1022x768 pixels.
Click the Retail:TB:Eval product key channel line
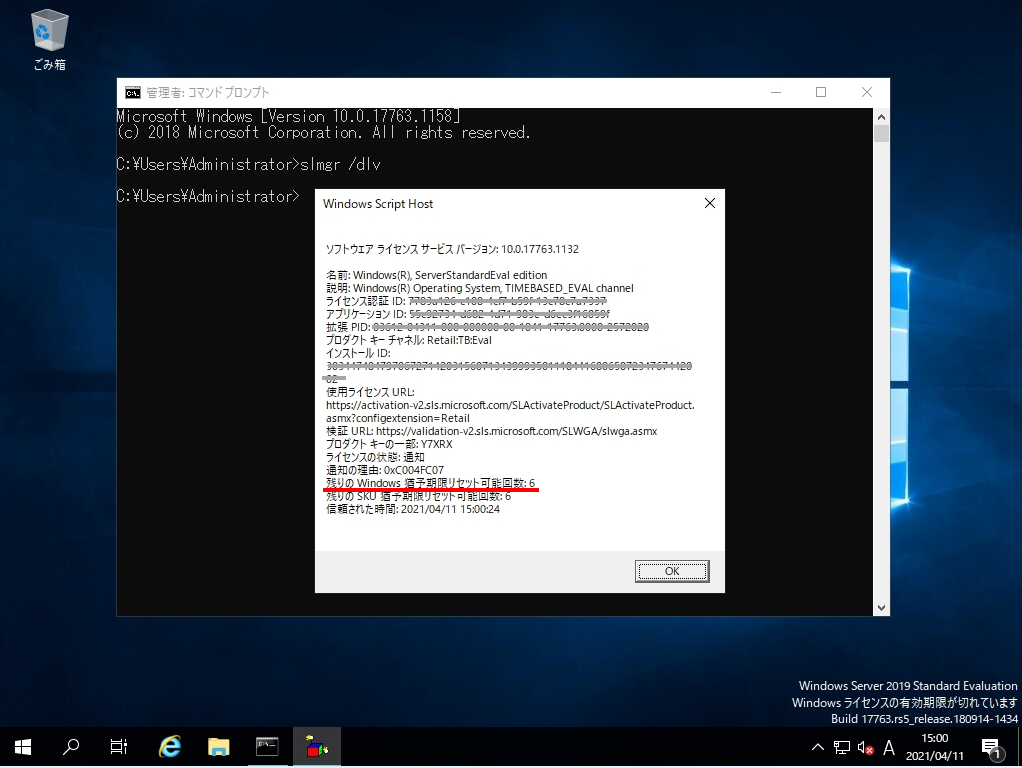click(409, 340)
